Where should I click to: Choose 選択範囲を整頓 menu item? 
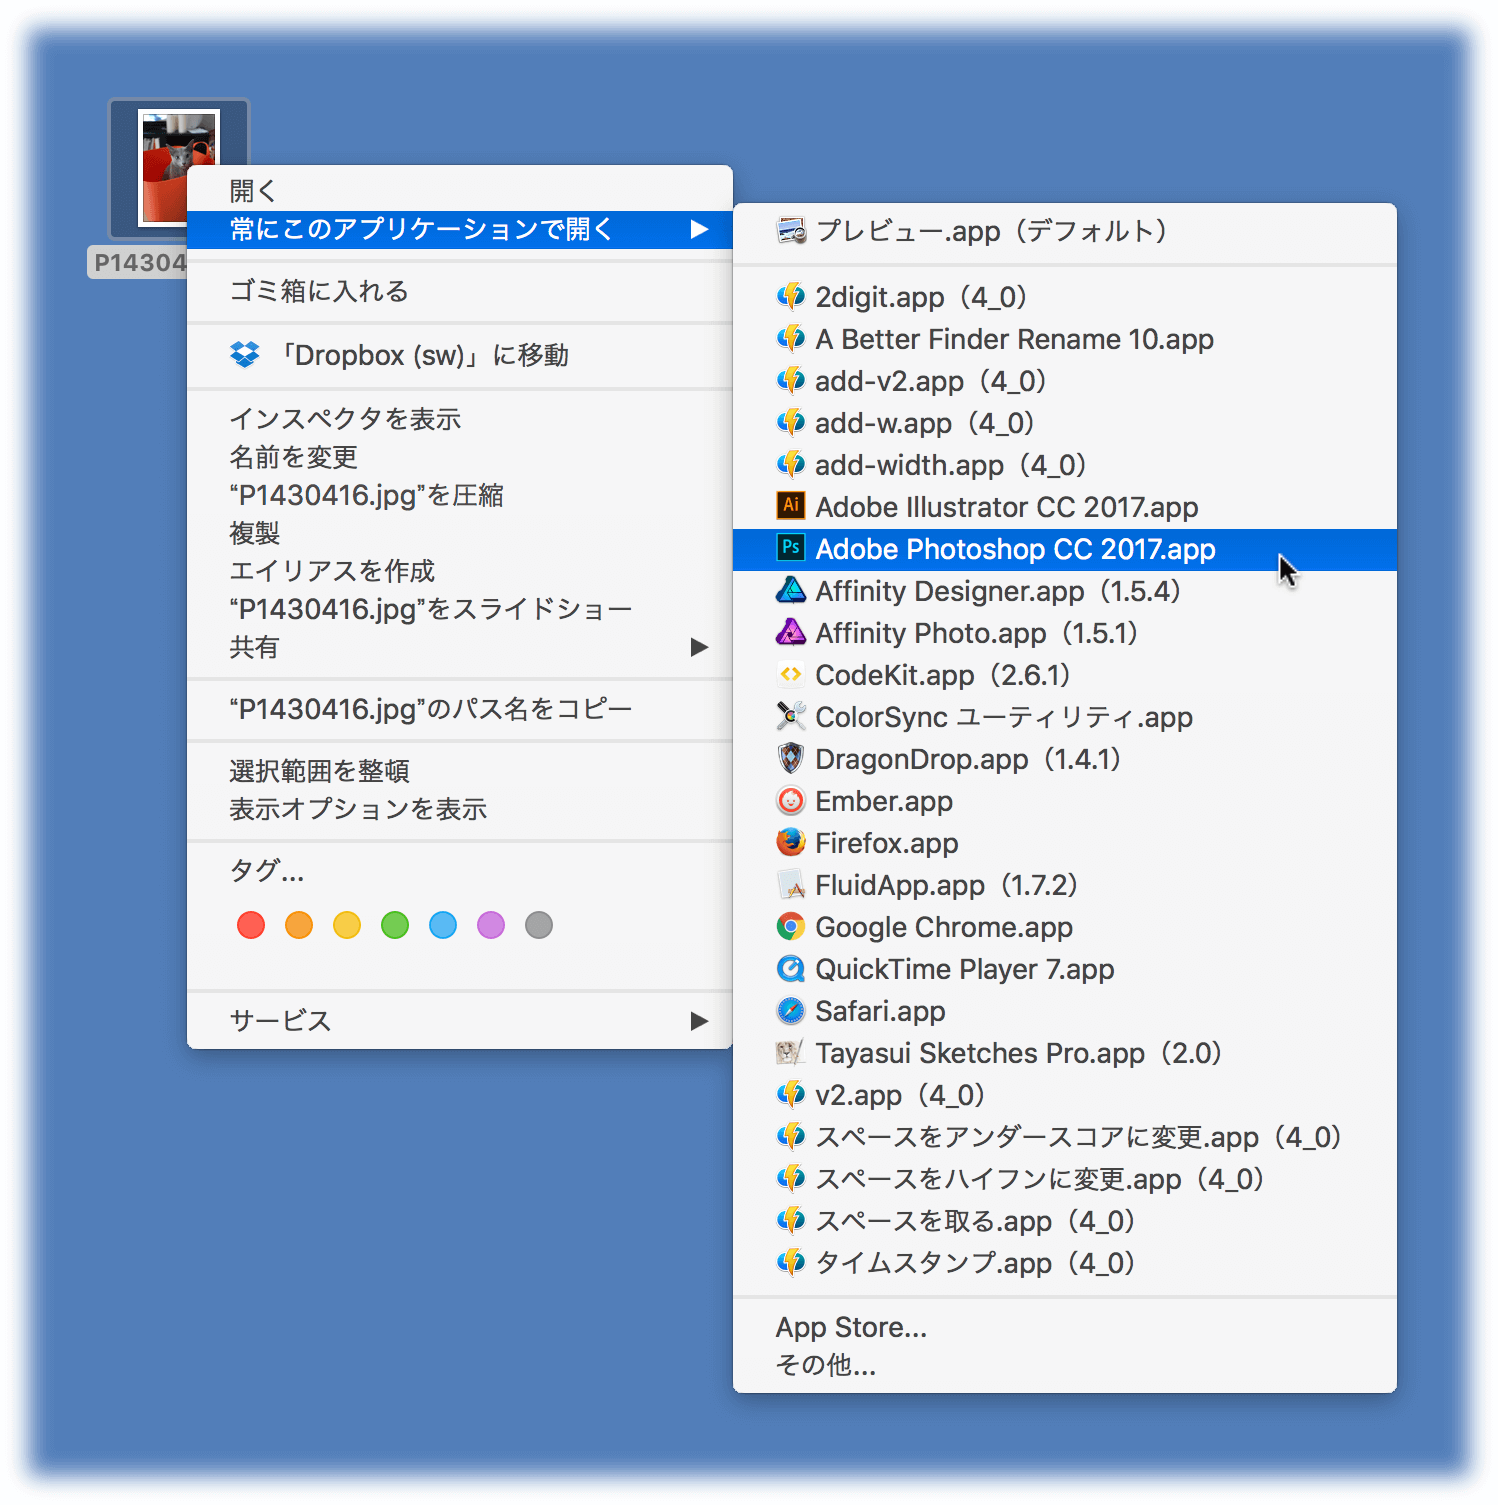tap(460, 771)
